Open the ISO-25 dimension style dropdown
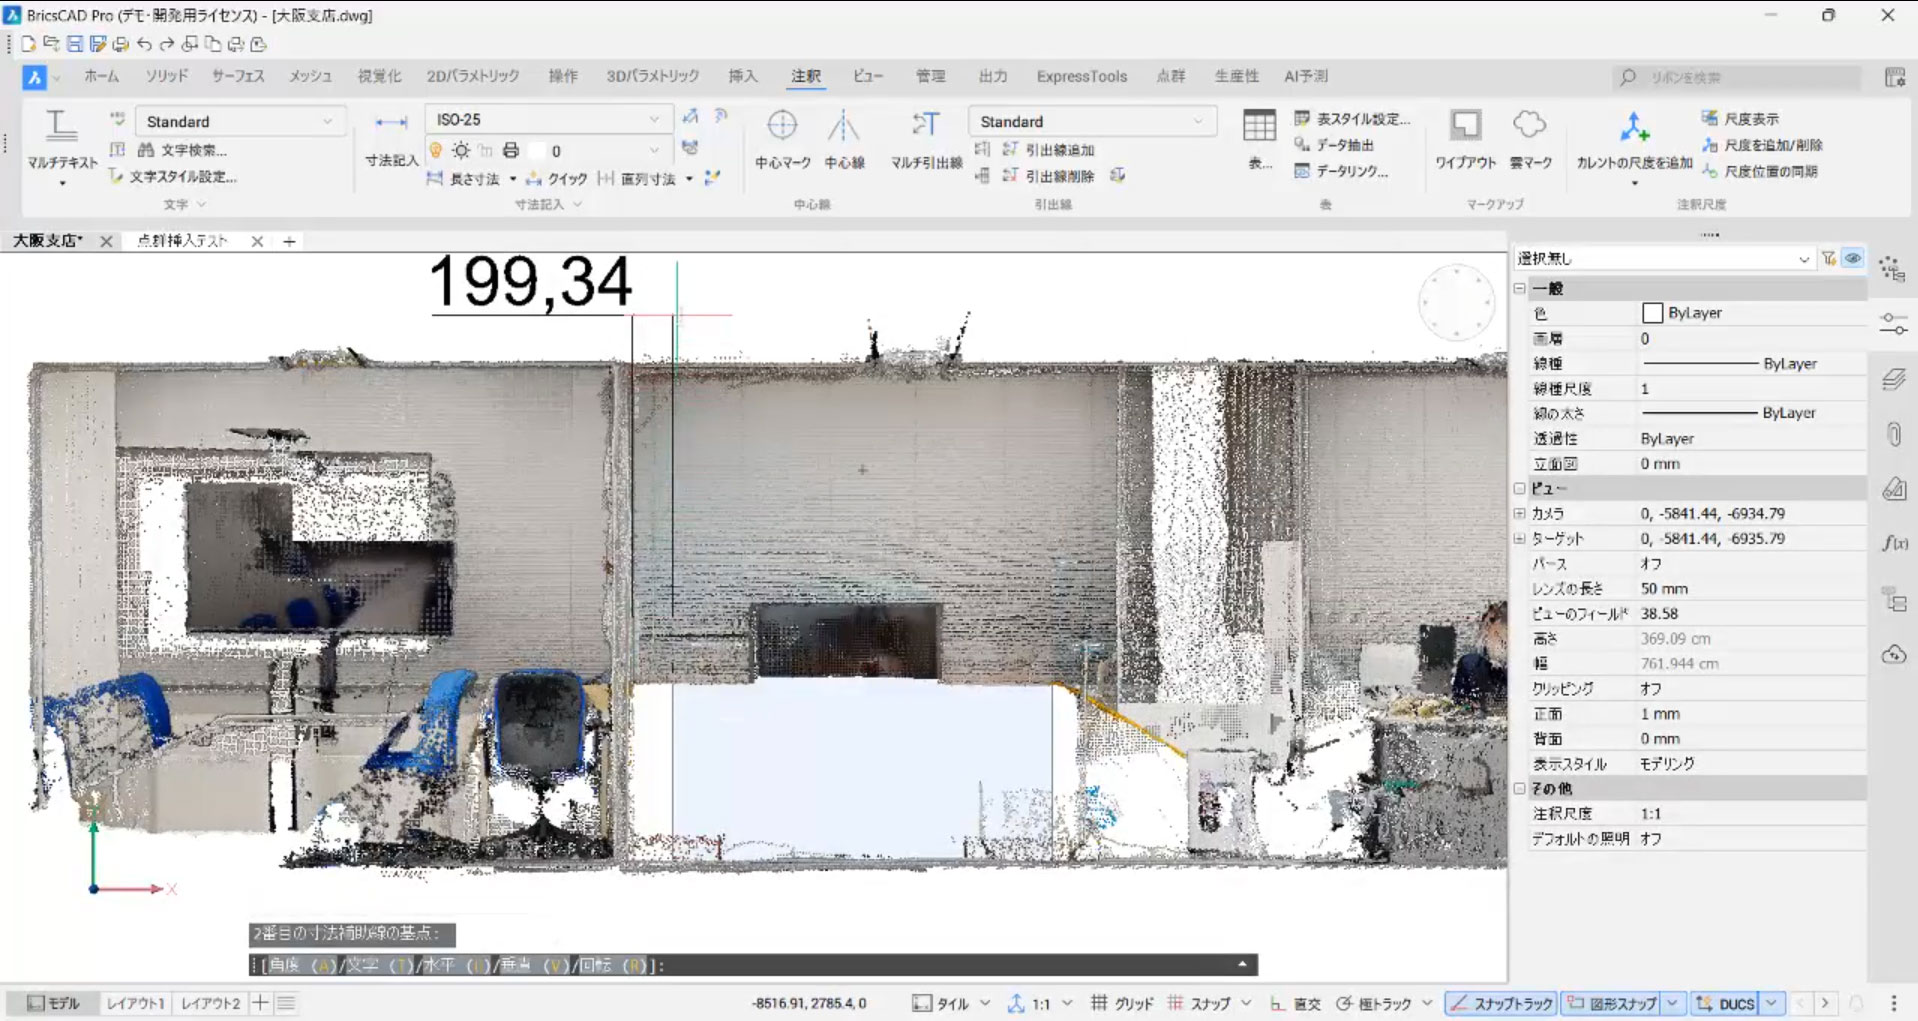Screen dimensions: 1918x1021 coord(654,120)
